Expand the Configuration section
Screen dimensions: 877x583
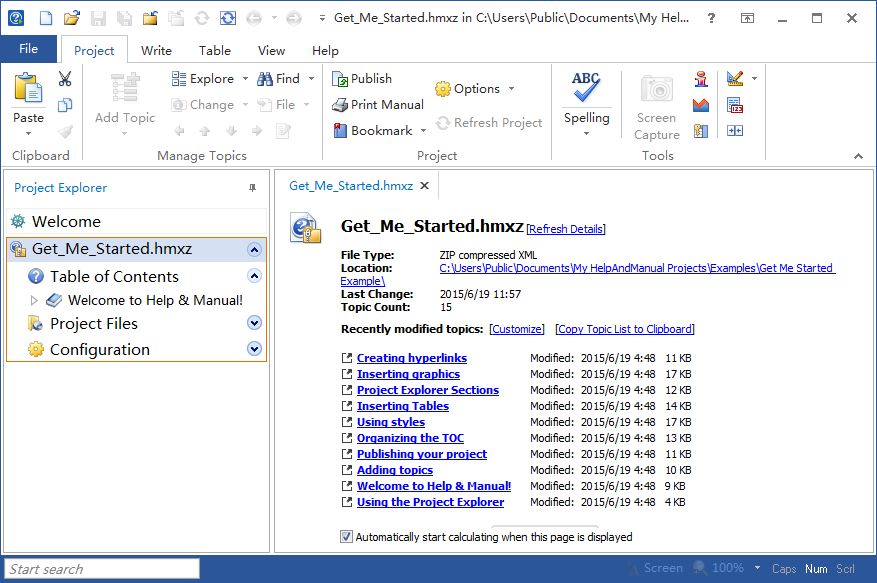[x=254, y=349]
